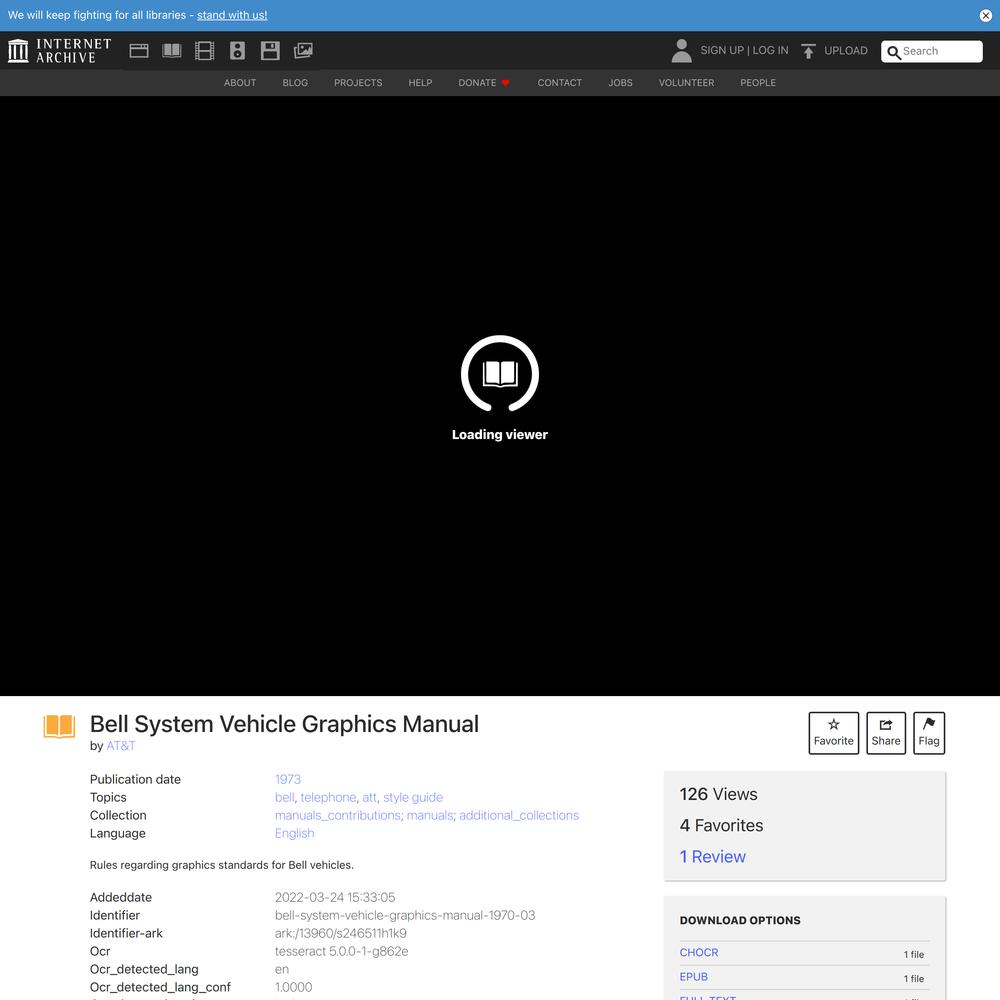Open the Web (Wayback Machine) icon
The image size is (1000, 1000).
click(x=139, y=50)
